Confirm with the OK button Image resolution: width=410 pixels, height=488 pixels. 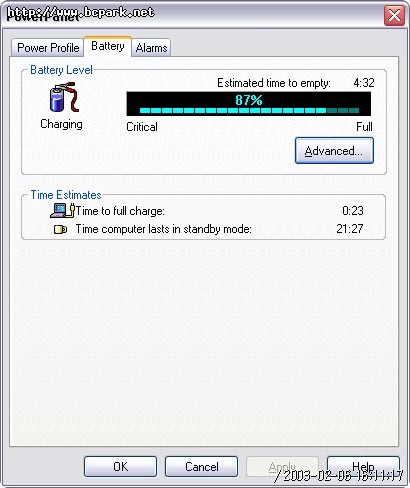coord(120,466)
